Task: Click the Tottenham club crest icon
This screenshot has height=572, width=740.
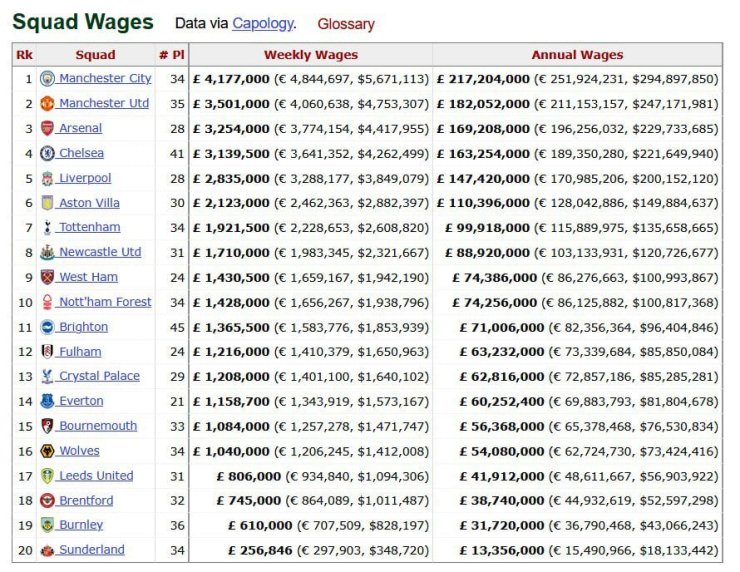Action: [47, 228]
